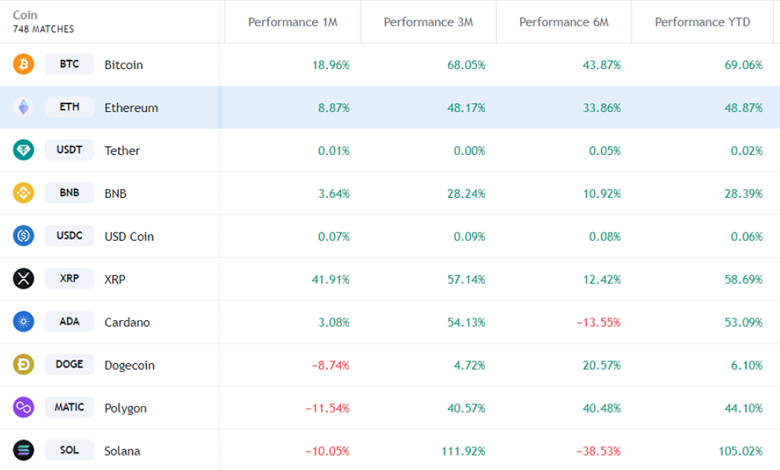This screenshot has height=470, width=780.
Task: Open the Solana coin name link
Action: [122, 451]
